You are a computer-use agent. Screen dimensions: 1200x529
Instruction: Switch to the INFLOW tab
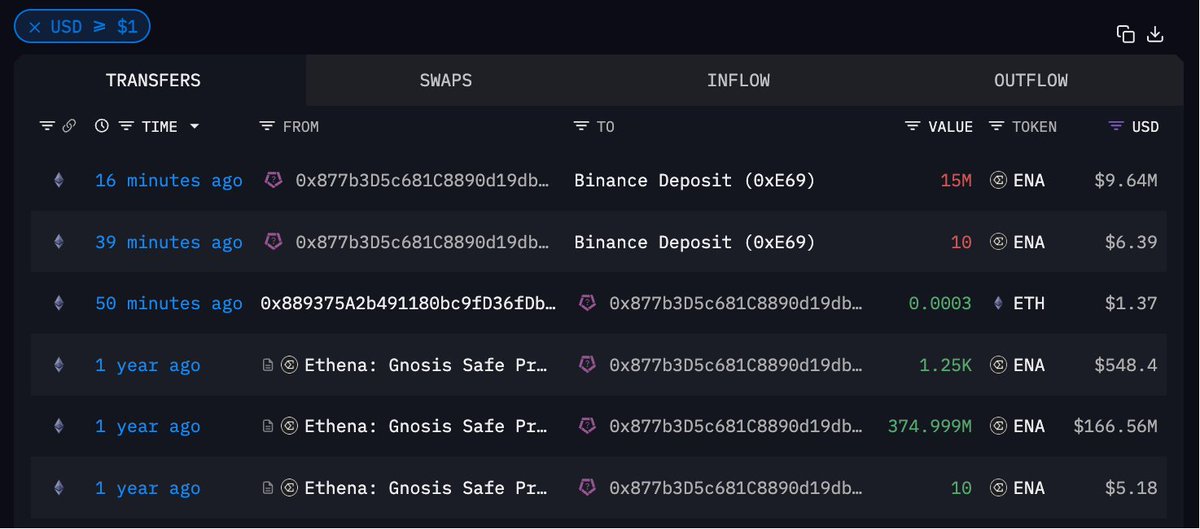pos(738,80)
